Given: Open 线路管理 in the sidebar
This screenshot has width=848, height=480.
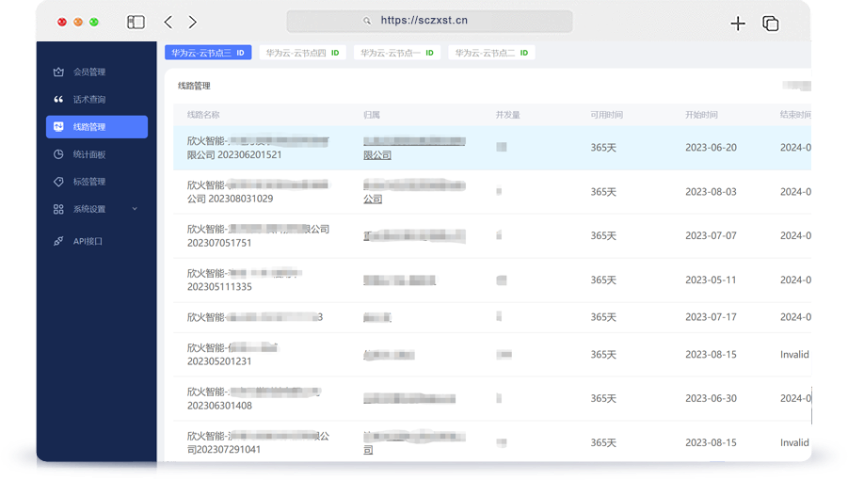Looking at the screenshot, I should point(96,127).
